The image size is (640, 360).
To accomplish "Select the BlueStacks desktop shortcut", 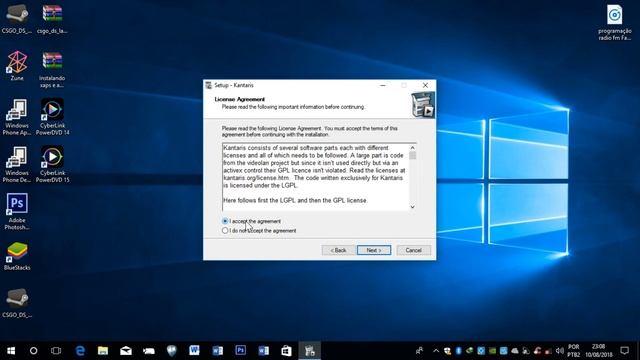I will (17, 256).
